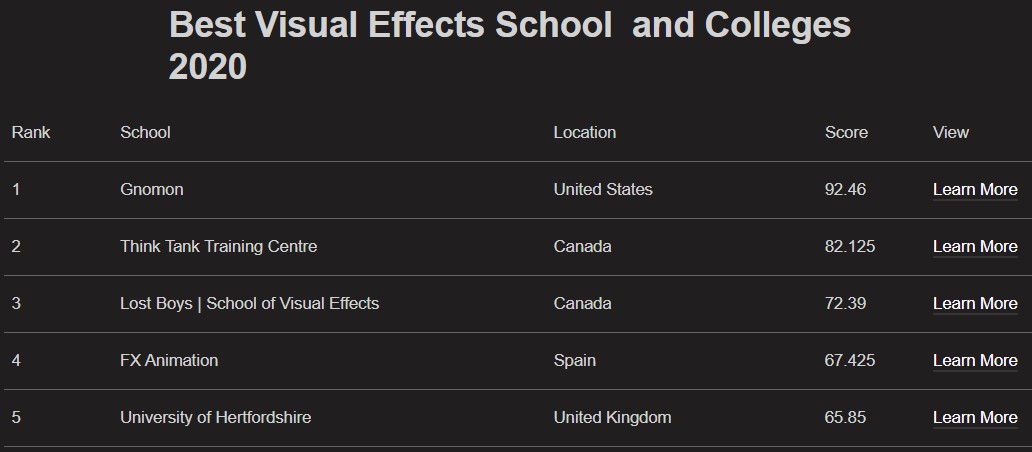Viewport: 1032px width, 452px height.
Task: Click the View column header
Action: [950, 132]
